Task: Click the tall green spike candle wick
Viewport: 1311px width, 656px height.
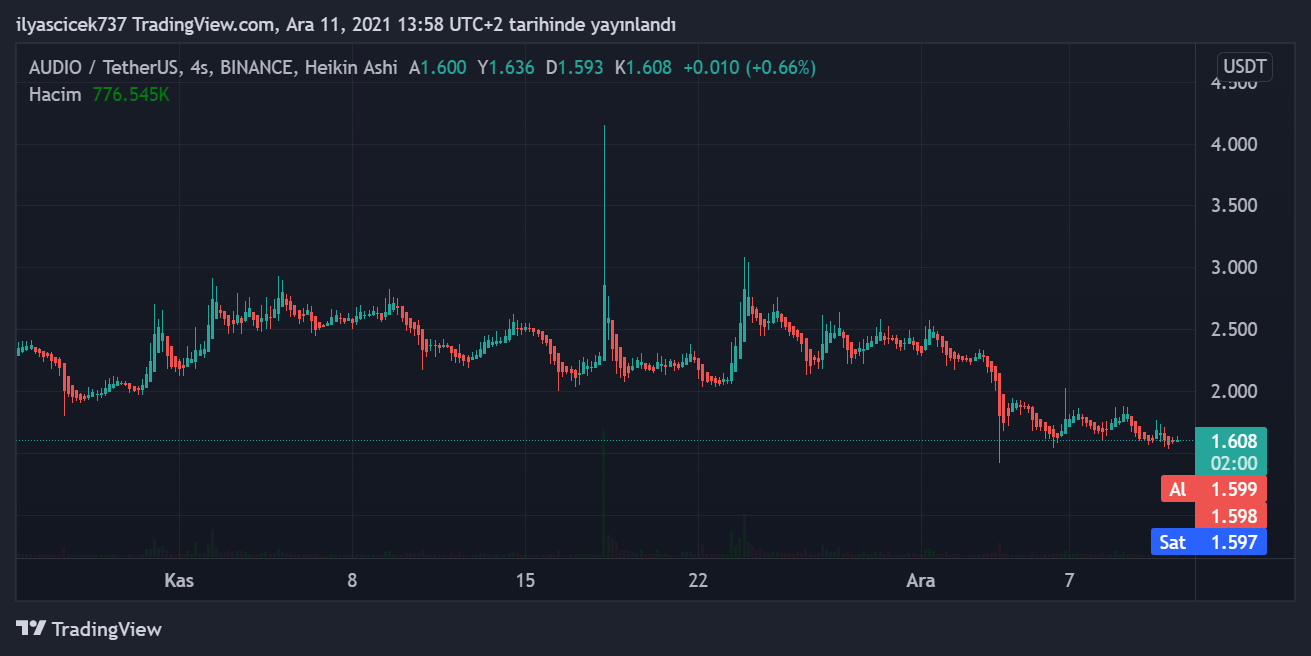Action: click(x=604, y=200)
